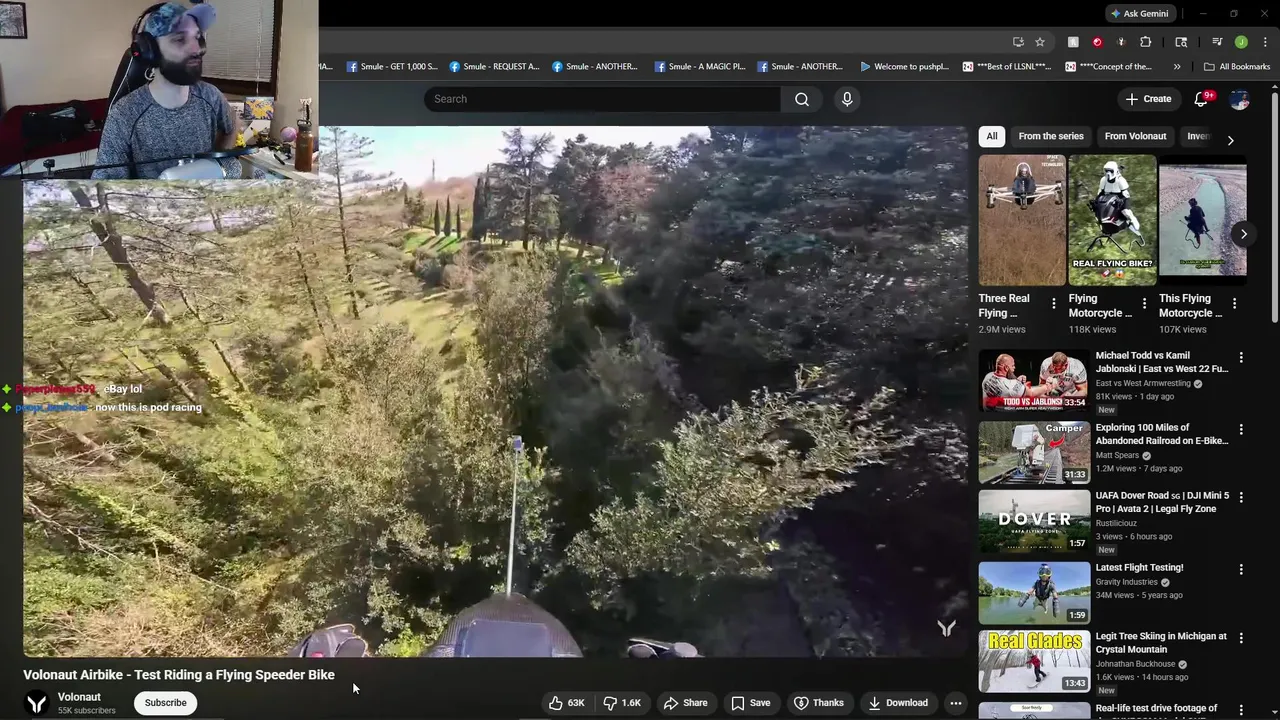
Task: Open Real Glades tree skiing thumbnail
Action: (1034, 661)
